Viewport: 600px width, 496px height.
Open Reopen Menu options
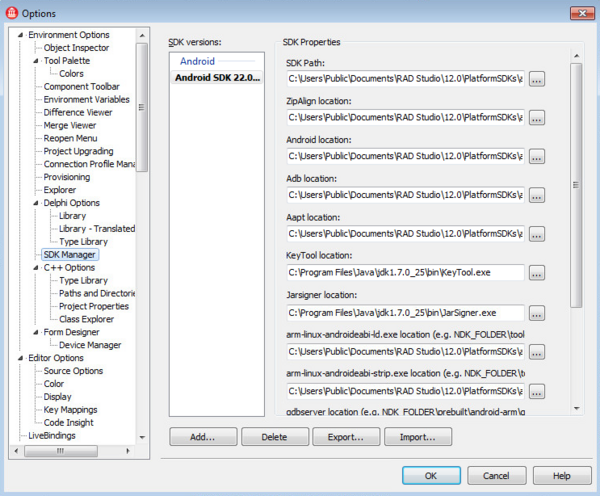pos(70,138)
